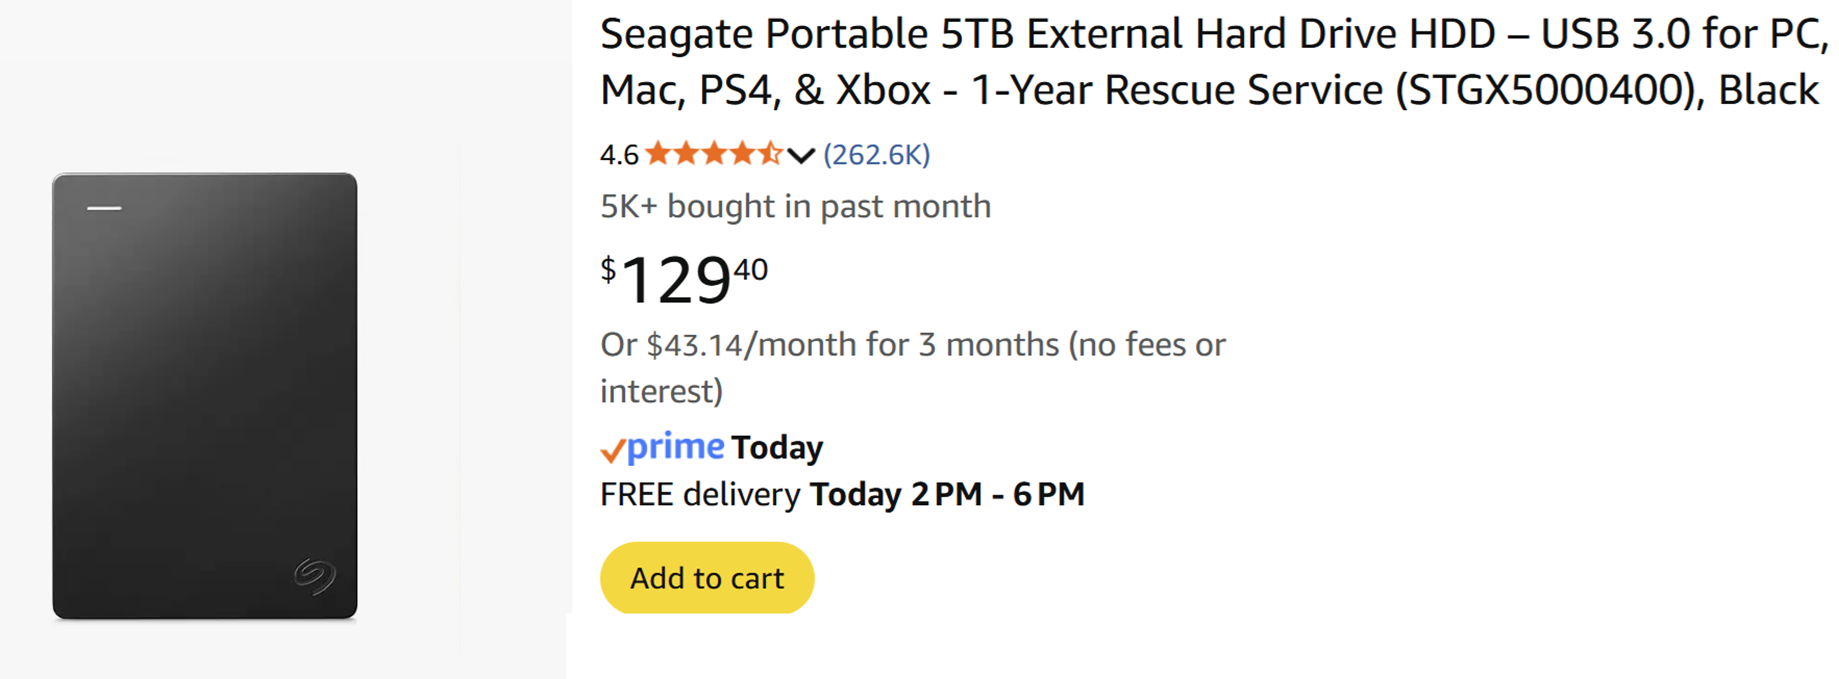The height and width of the screenshot is (679, 1839).
Task: Expand the rating breakdown chevron arrow
Action: click(x=801, y=155)
